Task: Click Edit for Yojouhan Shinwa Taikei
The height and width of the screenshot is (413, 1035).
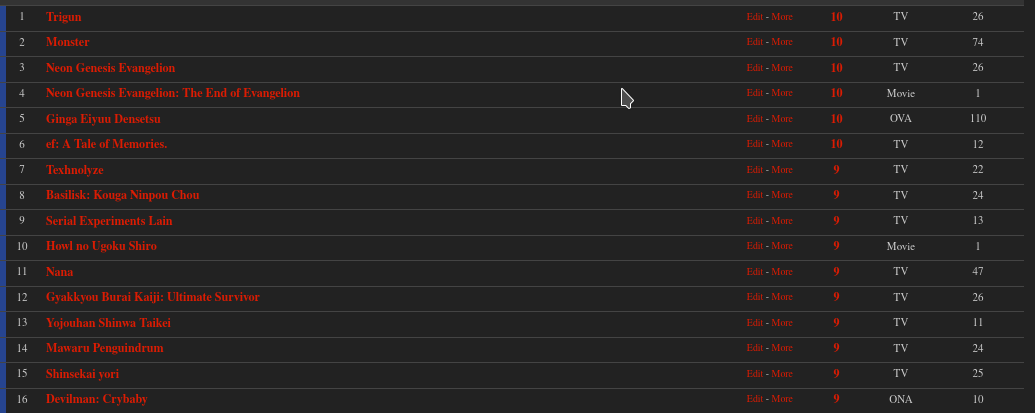Action: (x=754, y=323)
